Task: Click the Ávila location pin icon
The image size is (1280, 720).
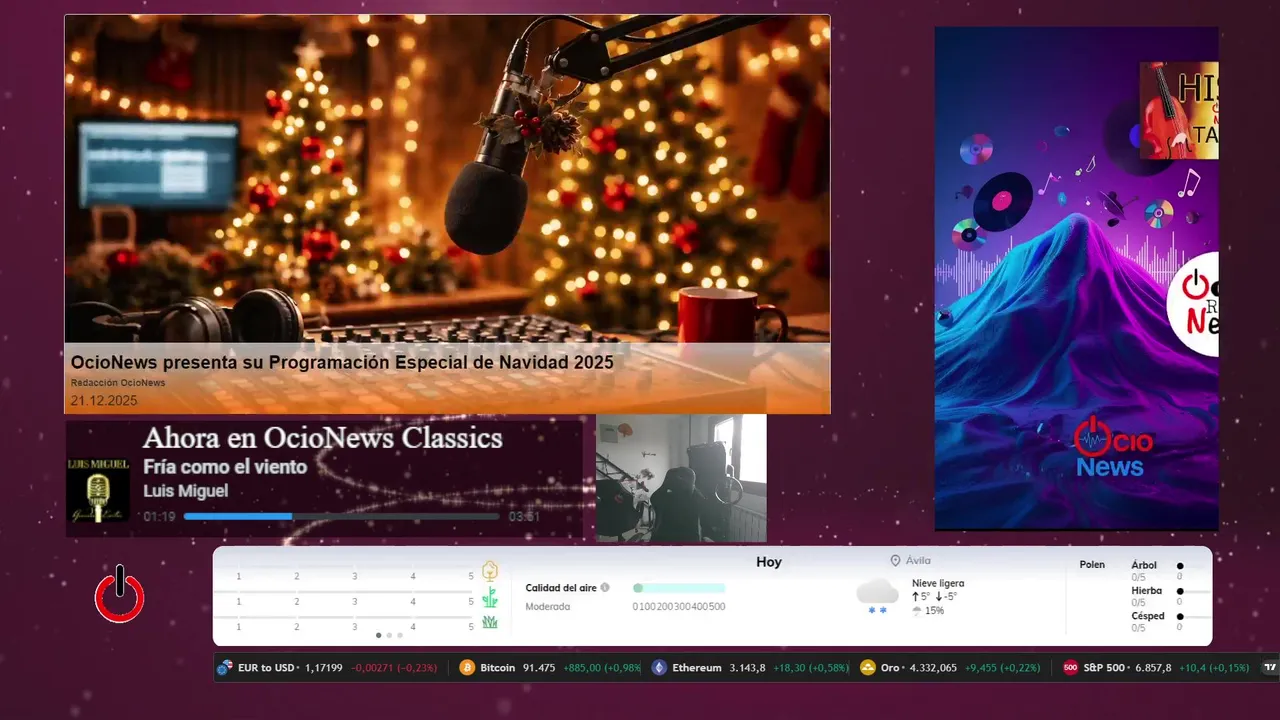Action: pos(895,561)
